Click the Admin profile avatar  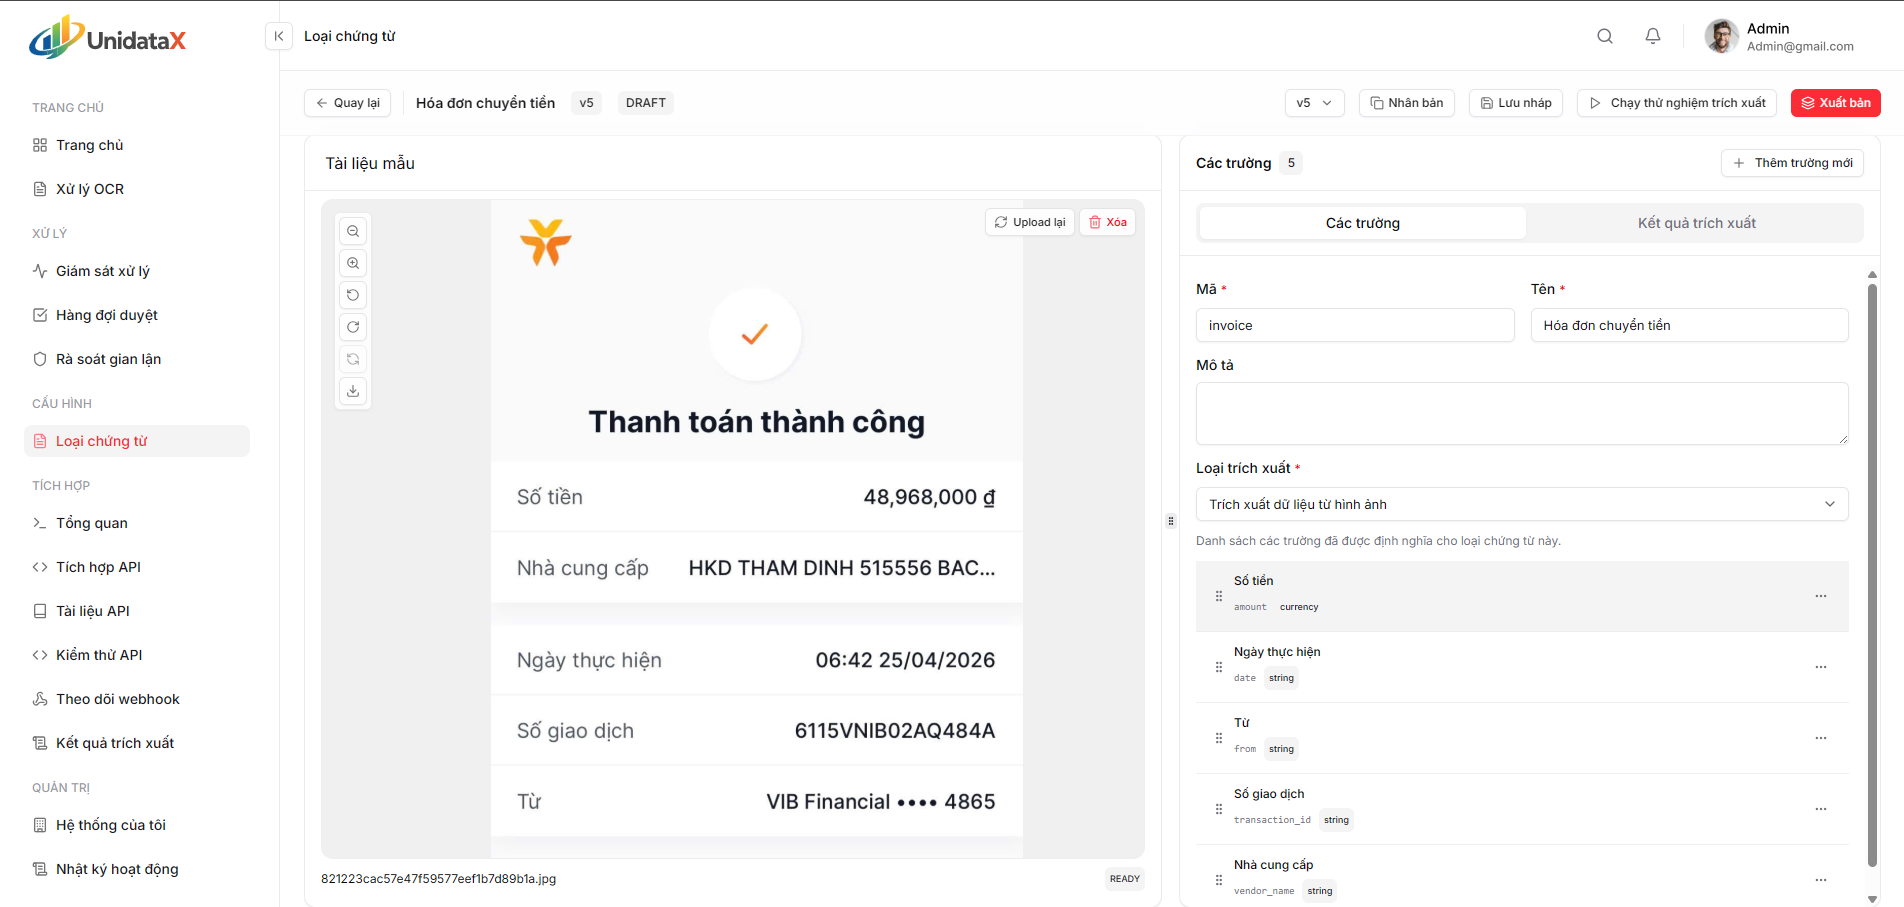(x=1721, y=37)
